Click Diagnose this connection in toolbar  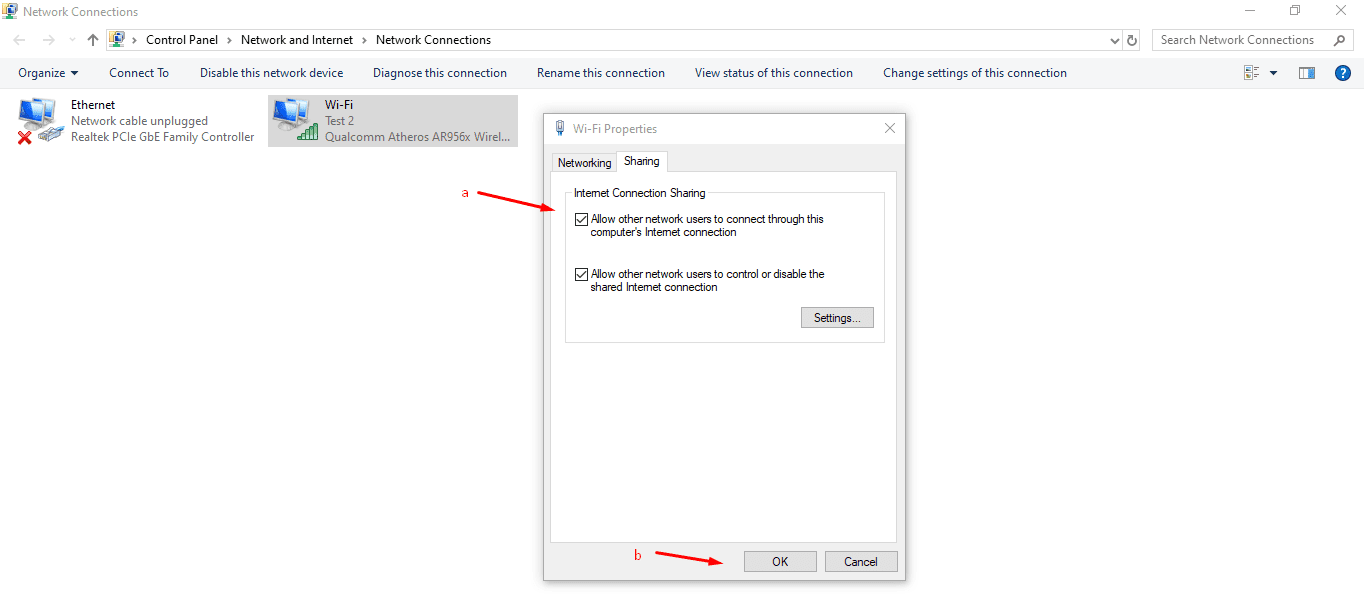(x=440, y=73)
